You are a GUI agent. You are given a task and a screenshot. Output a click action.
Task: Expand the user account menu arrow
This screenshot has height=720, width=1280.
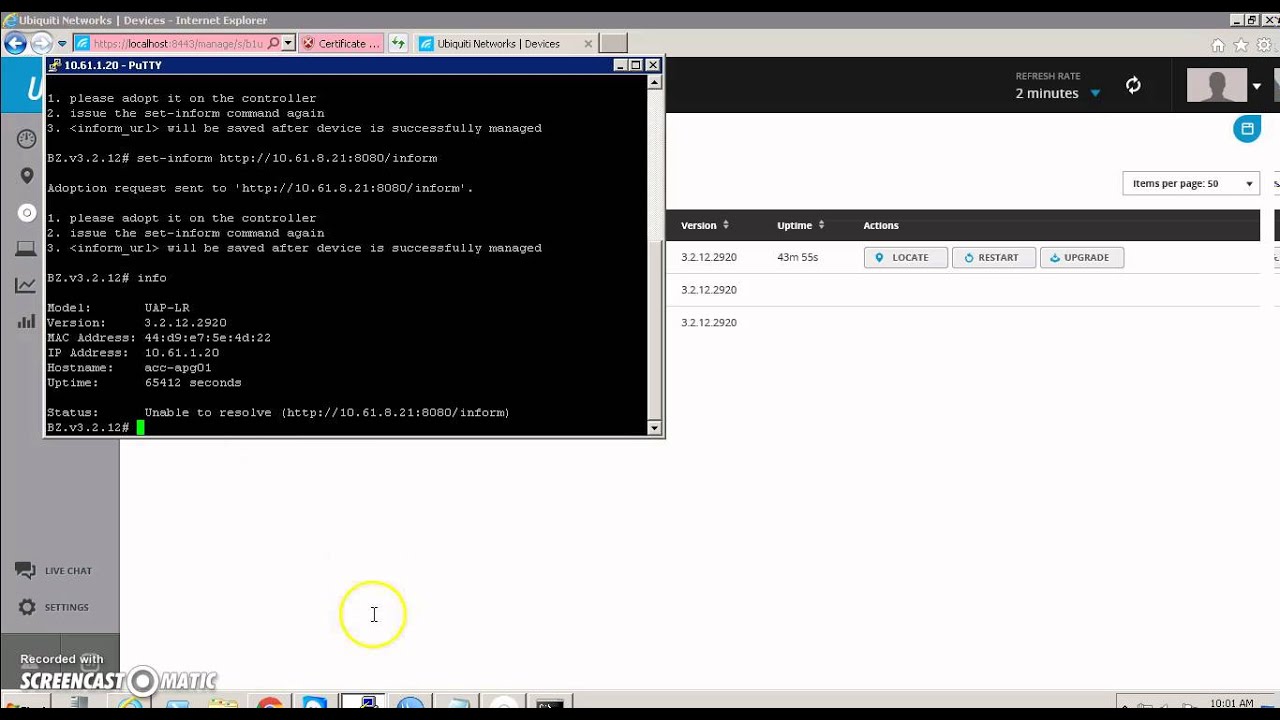click(x=1257, y=86)
